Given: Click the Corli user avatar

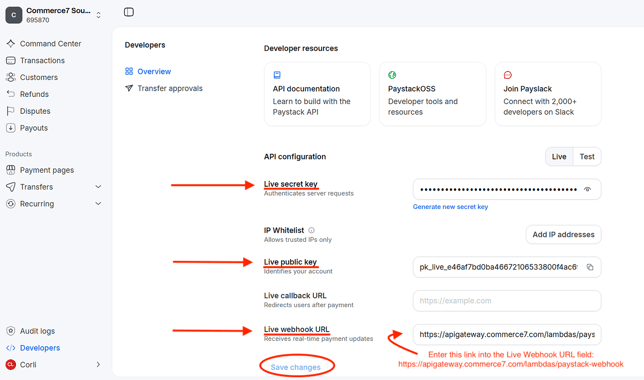Looking at the screenshot, I should tap(11, 364).
